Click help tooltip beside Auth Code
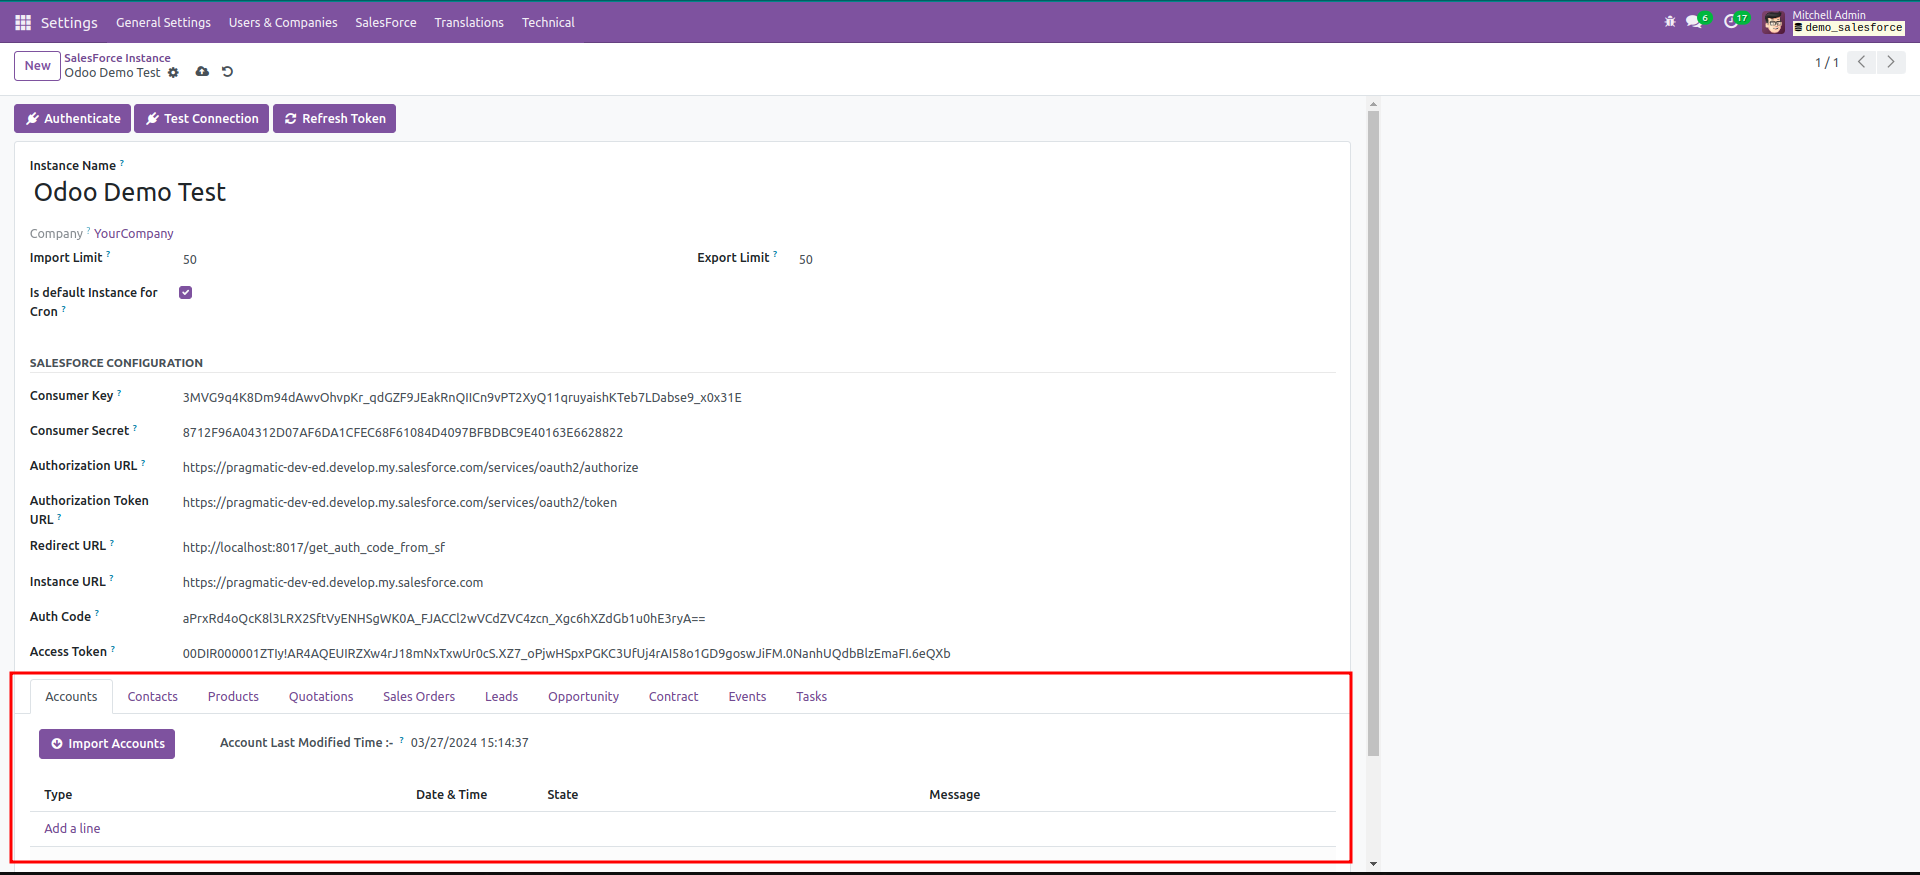 97,613
